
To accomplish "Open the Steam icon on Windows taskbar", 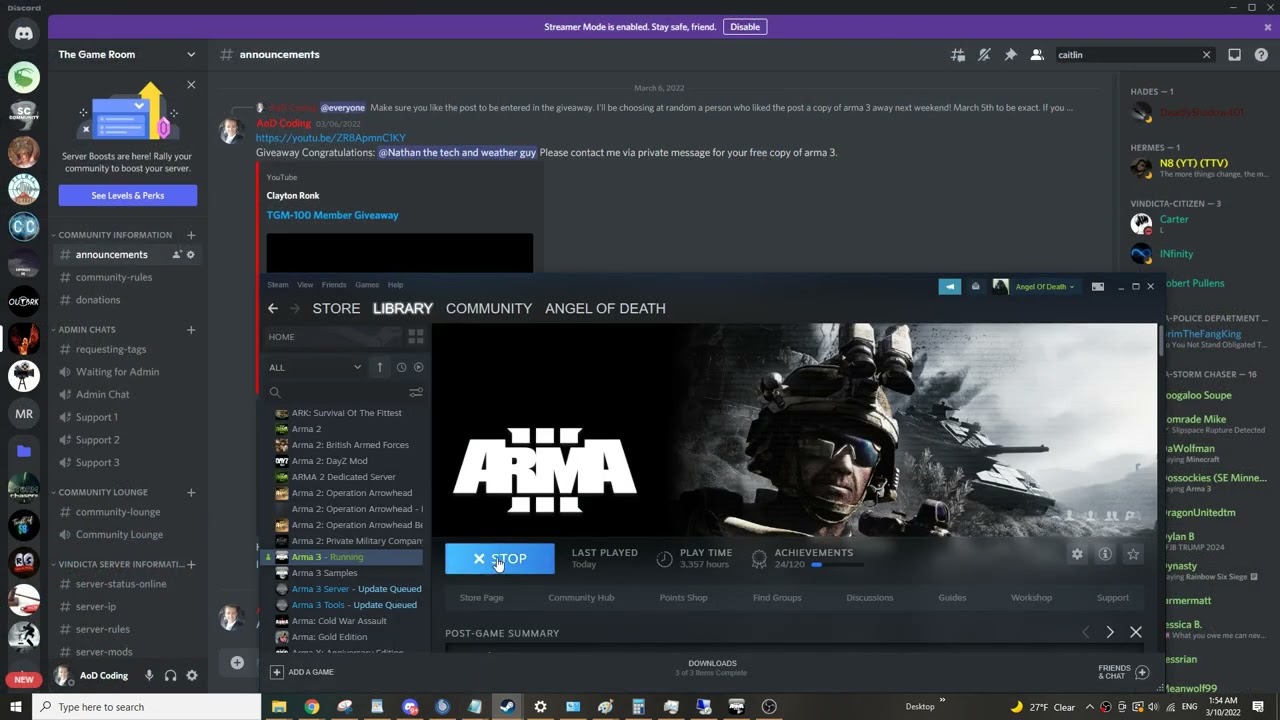I will 508,707.
